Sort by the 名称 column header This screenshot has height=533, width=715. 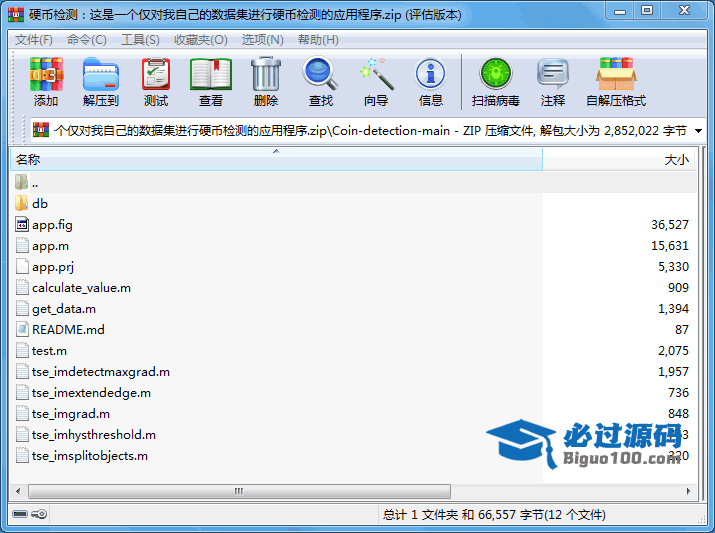(x=276, y=160)
